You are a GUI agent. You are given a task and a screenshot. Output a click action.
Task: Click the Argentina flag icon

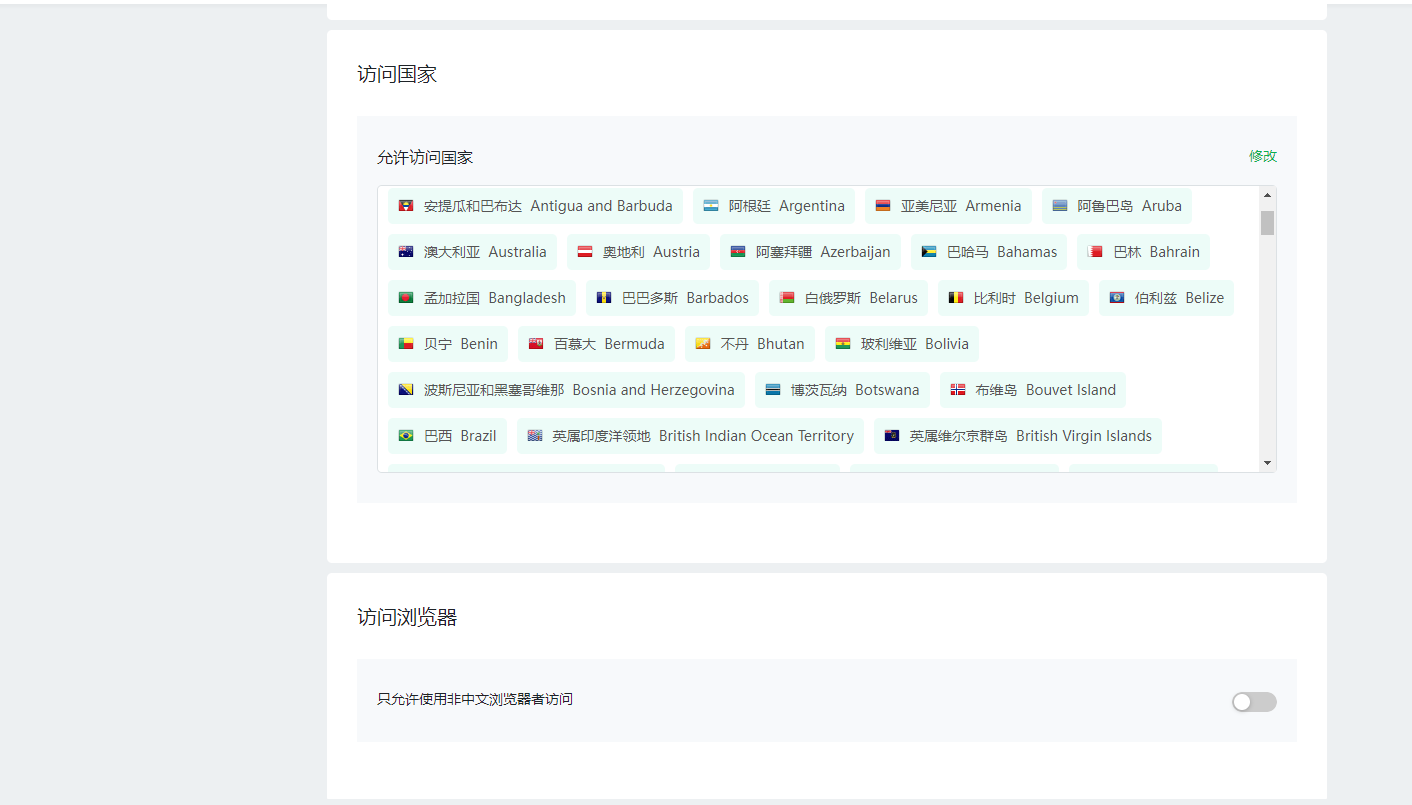711,206
